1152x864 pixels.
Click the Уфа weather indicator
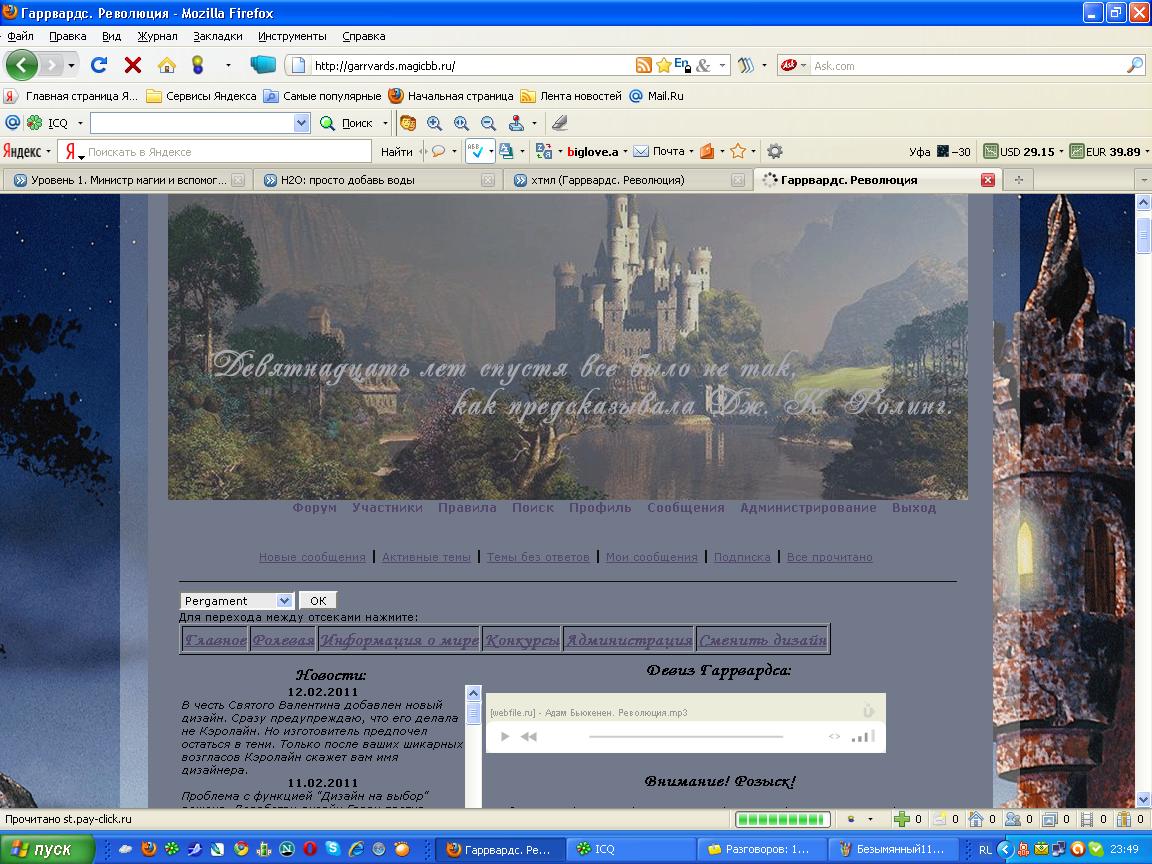[x=940, y=151]
